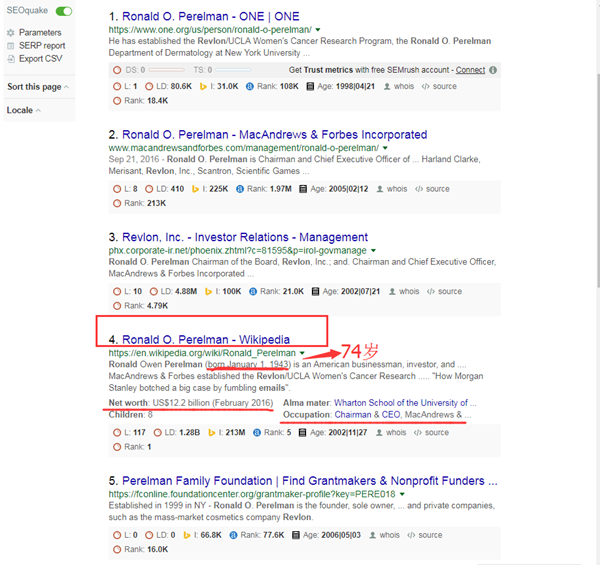Image resolution: width=600 pixels, height=565 pixels.
Task: Open result 4 Ronald O. Perelman - Wikipedia
Action: click(x=206, y=340)
